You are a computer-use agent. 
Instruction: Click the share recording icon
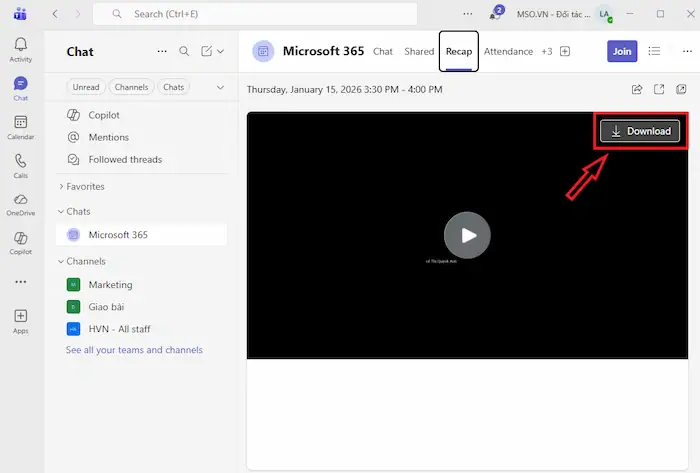tap(637, 89)
